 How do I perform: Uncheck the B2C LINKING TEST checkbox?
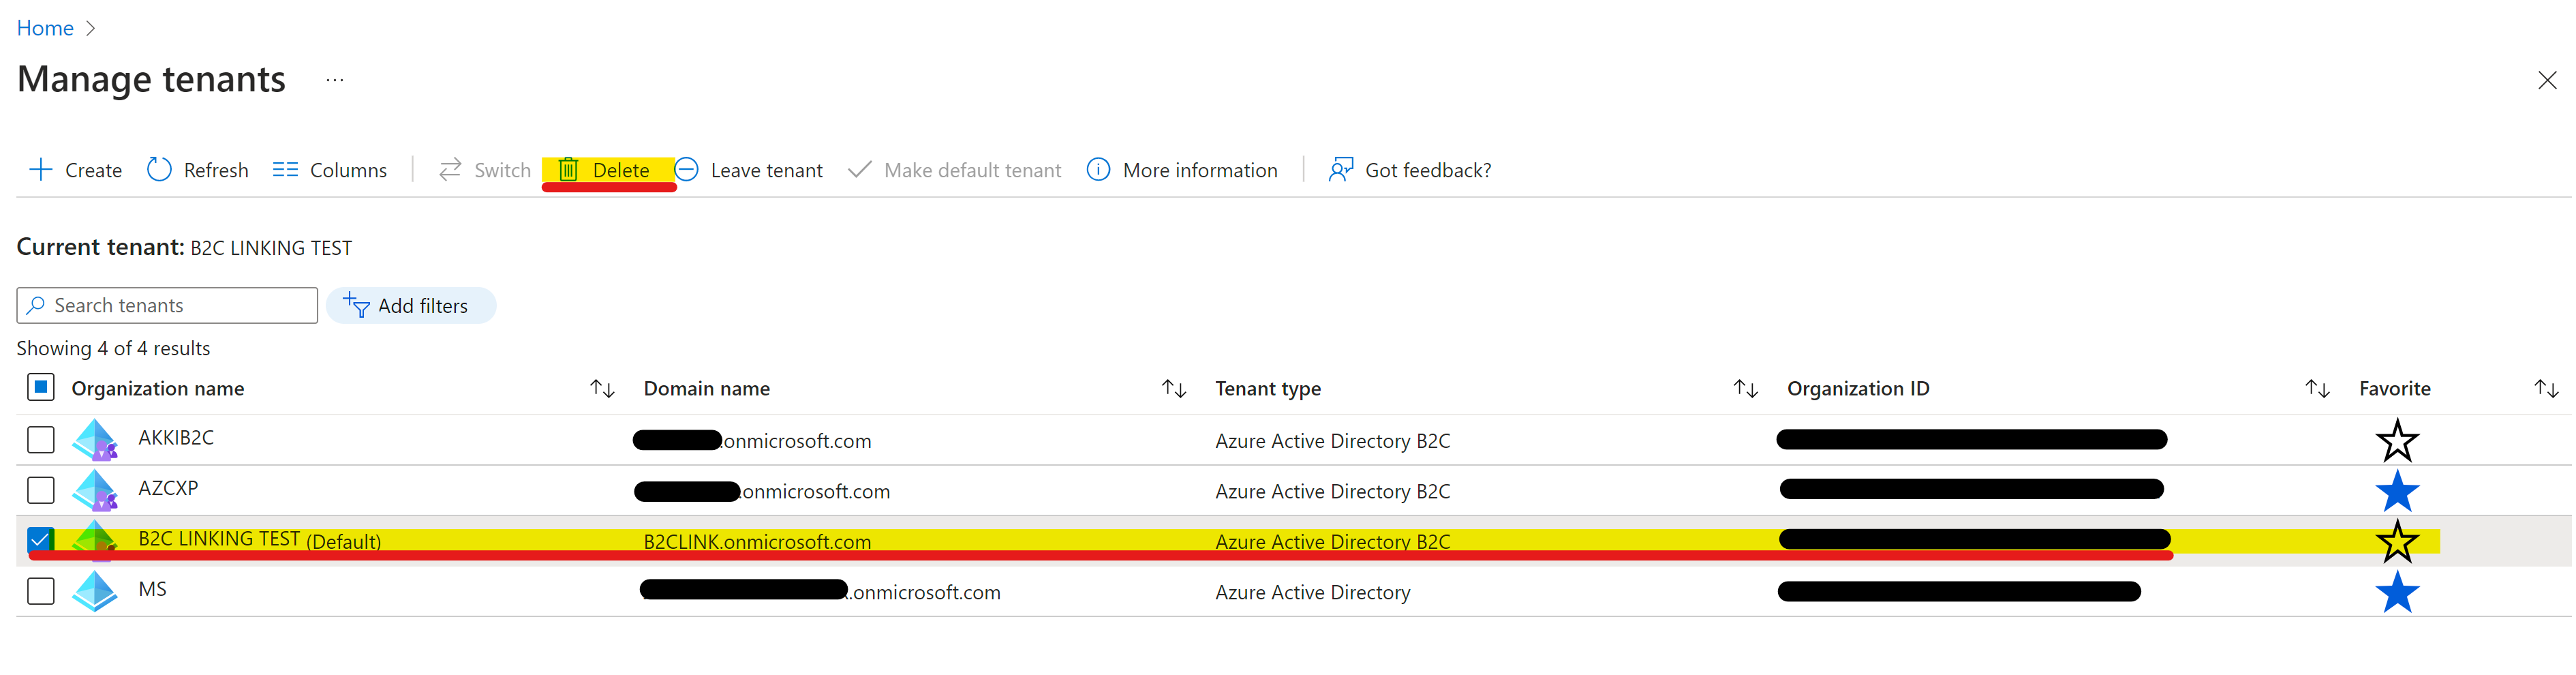(41, 540)
